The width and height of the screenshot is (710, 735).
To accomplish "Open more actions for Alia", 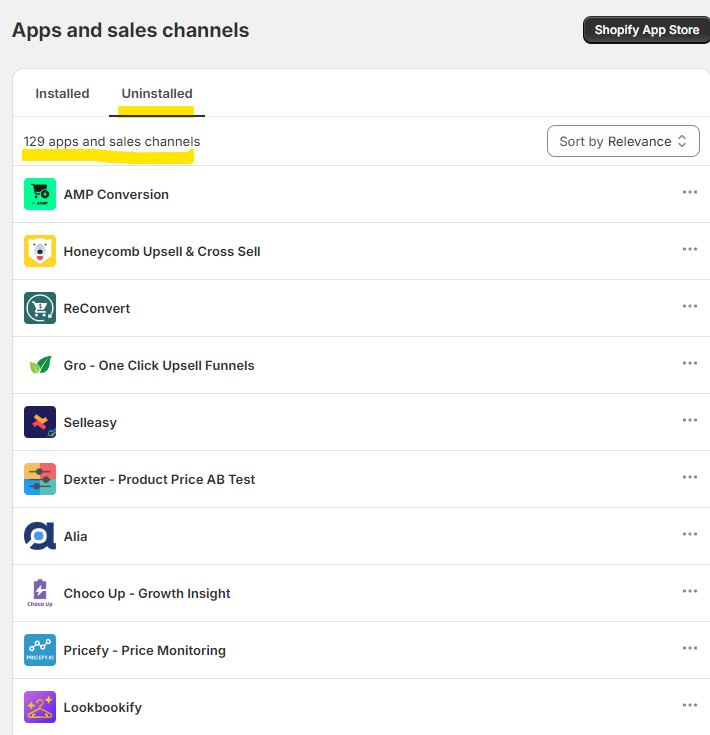I will (690, 534).
